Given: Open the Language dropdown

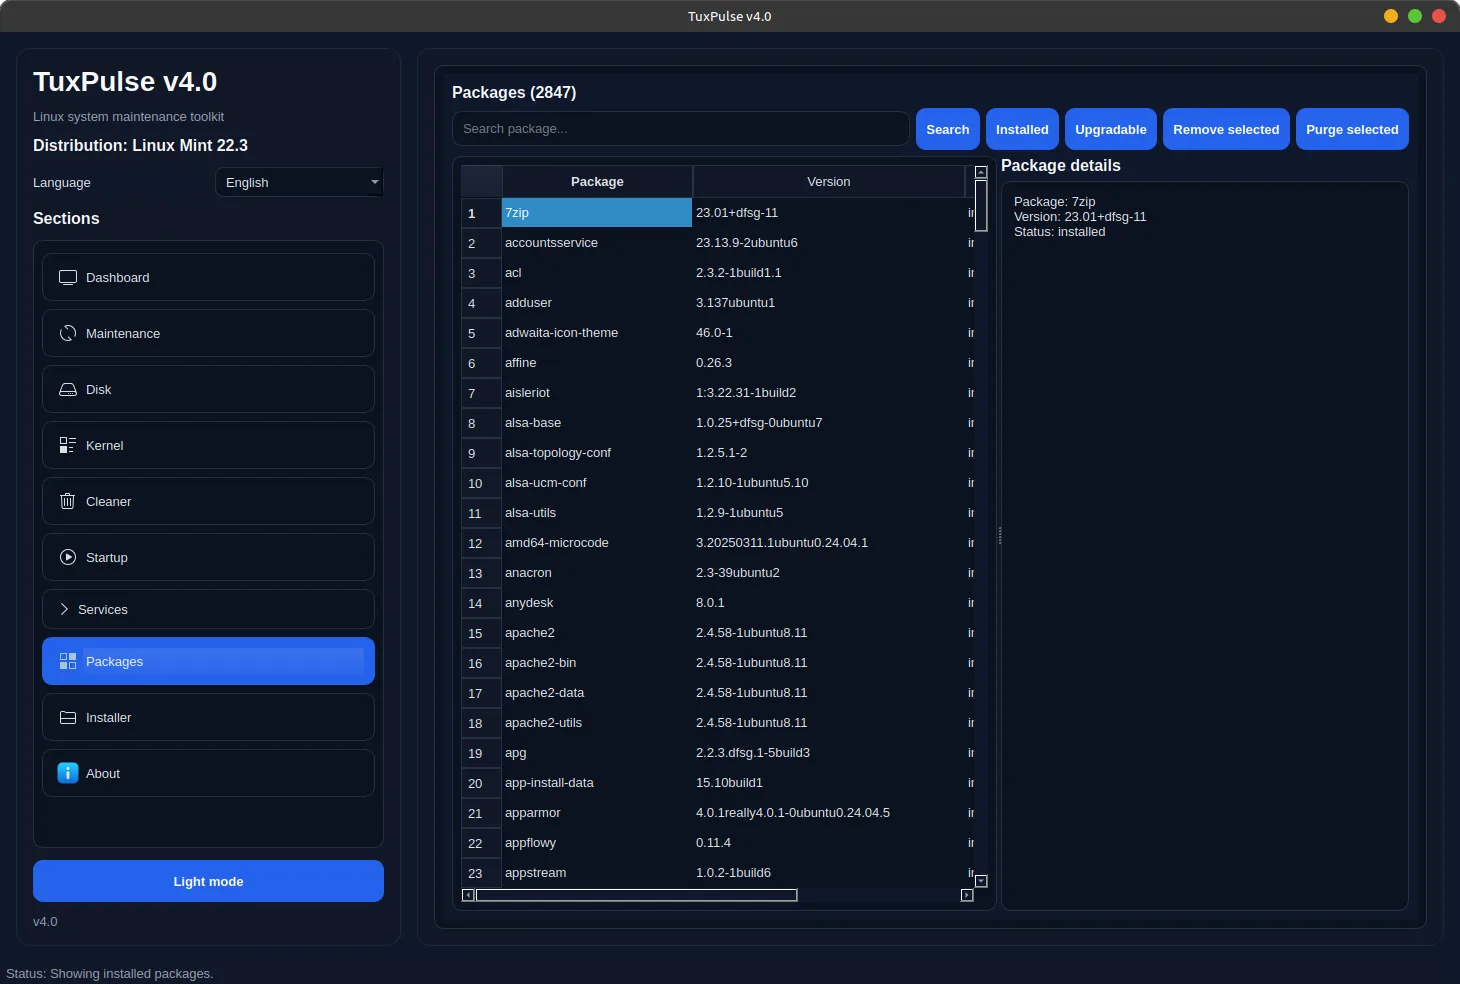Looking at the screenshot, I should [299, 182].
